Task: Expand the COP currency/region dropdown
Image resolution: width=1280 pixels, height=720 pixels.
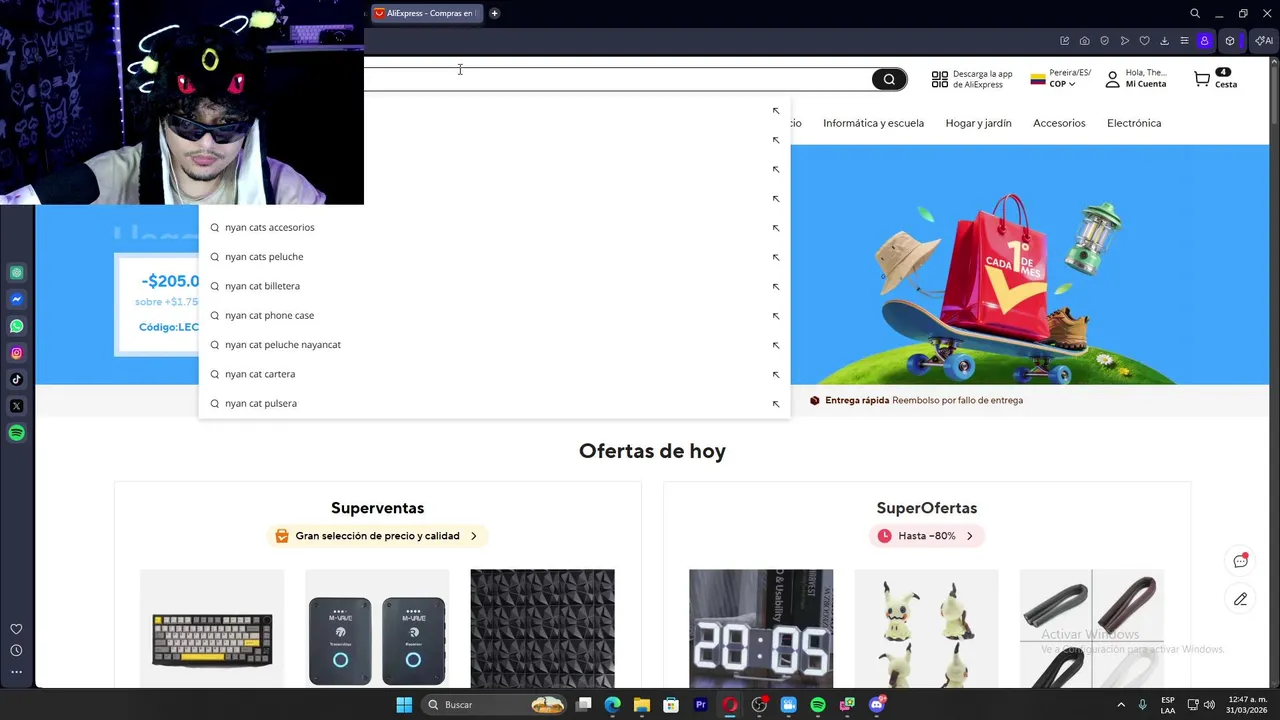Action: (x=1061, y=84)
